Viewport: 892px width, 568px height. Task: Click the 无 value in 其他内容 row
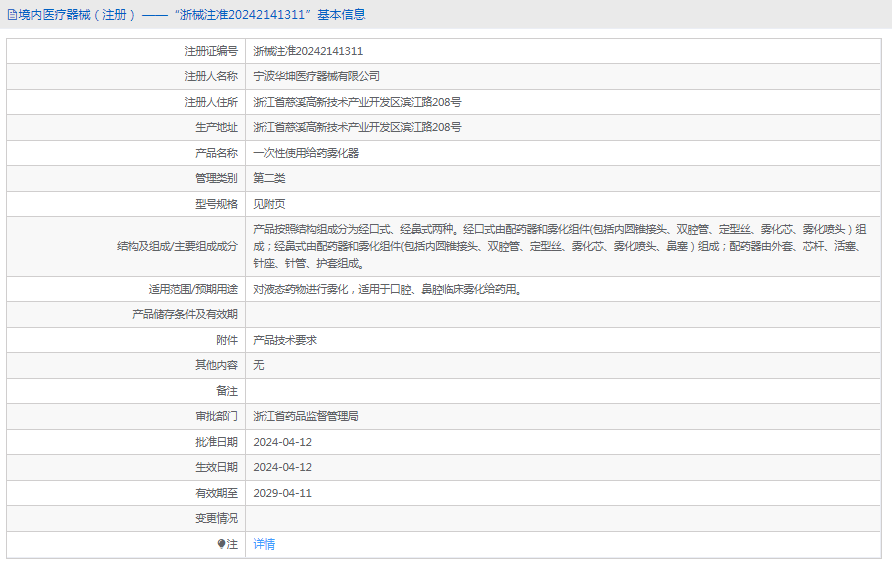click(x=259, y=365)
